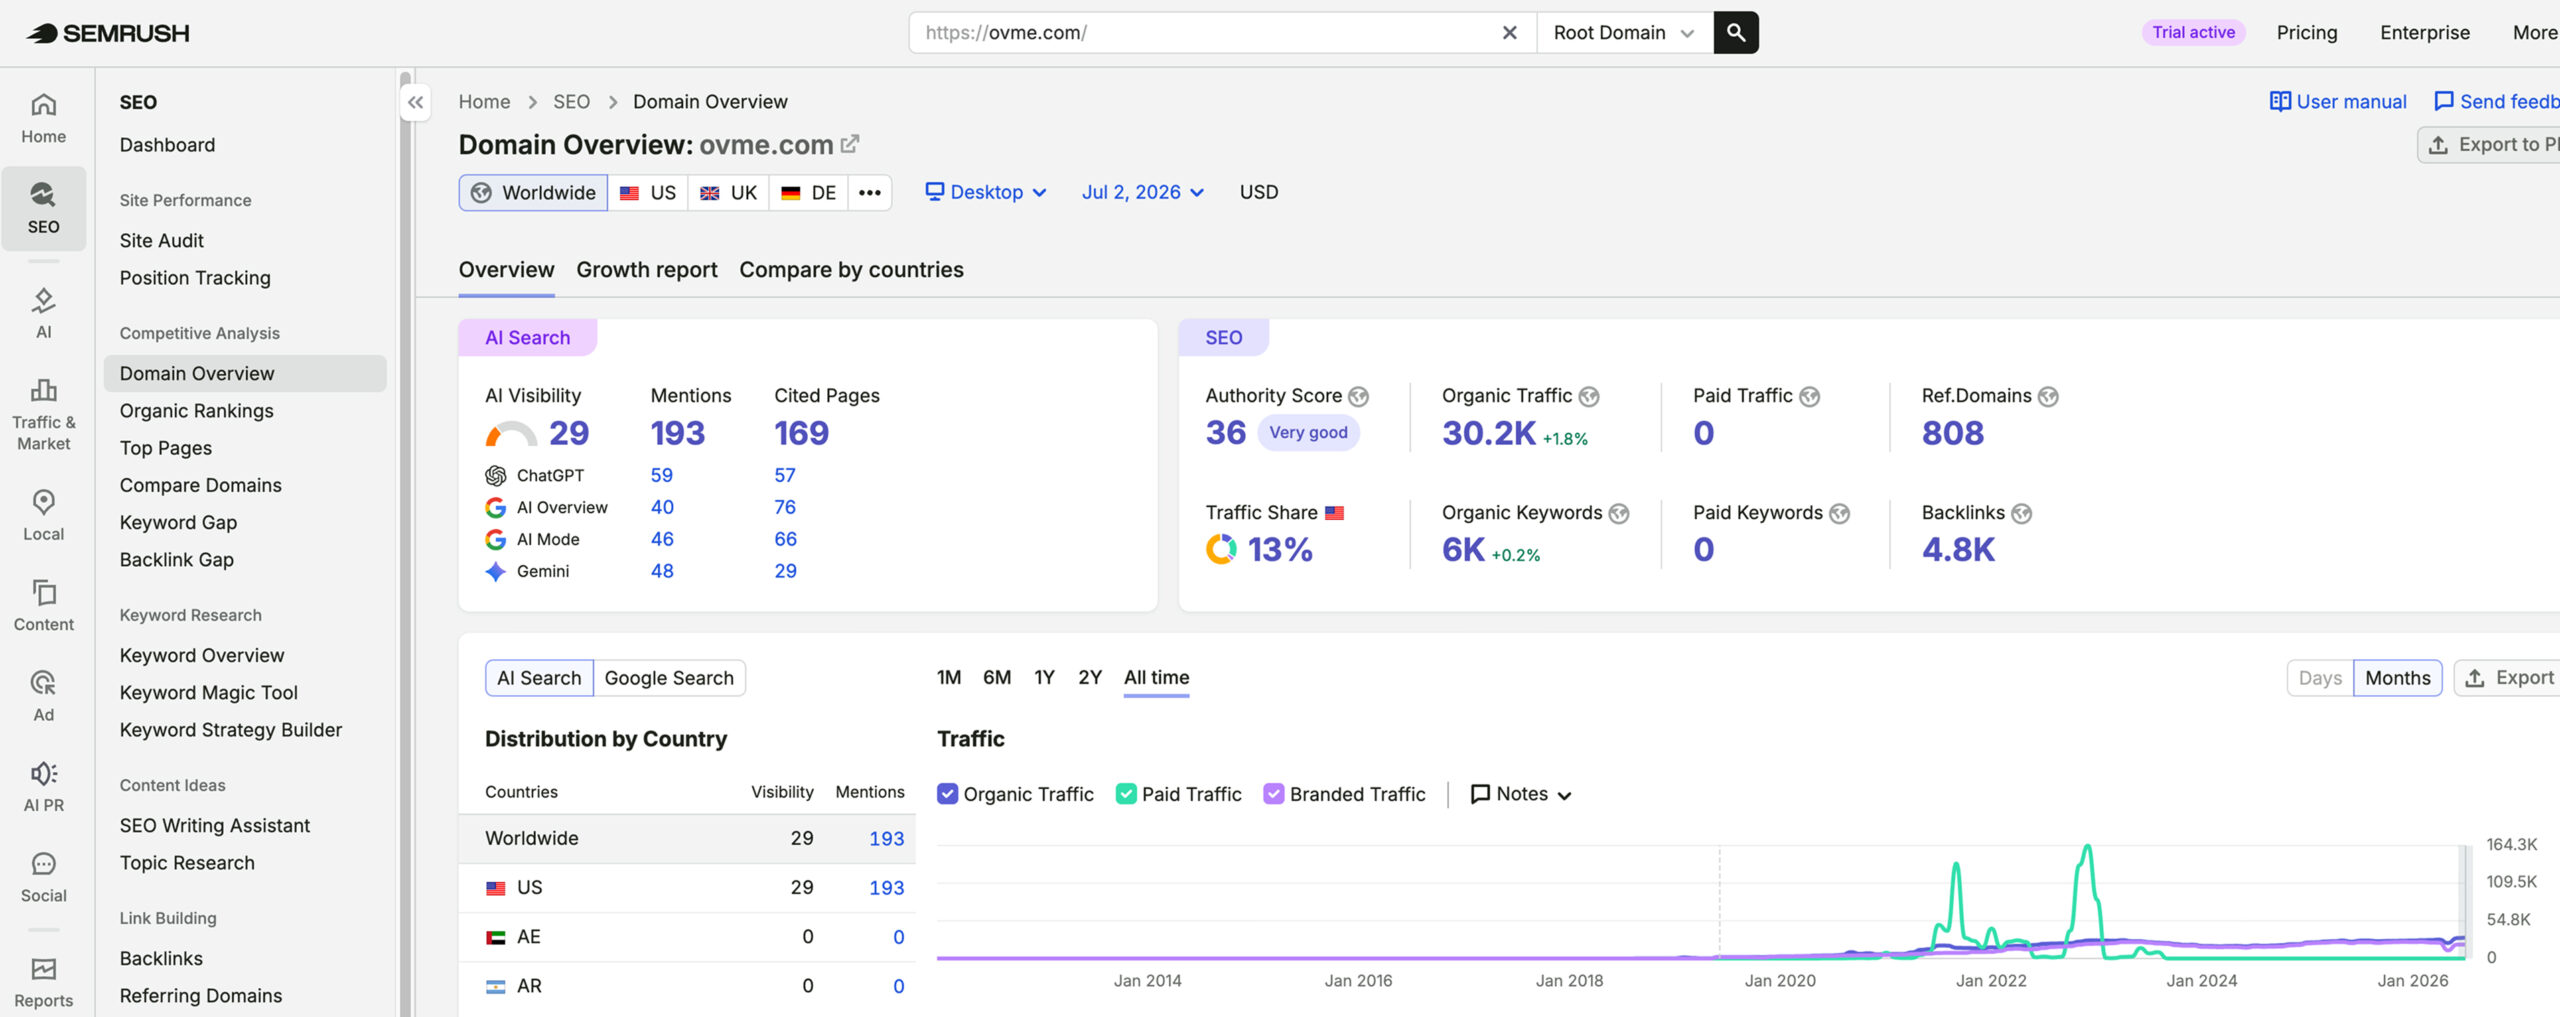Click the Semrush logo
Screen dimensions: 2560x1017
click(108, 33)
